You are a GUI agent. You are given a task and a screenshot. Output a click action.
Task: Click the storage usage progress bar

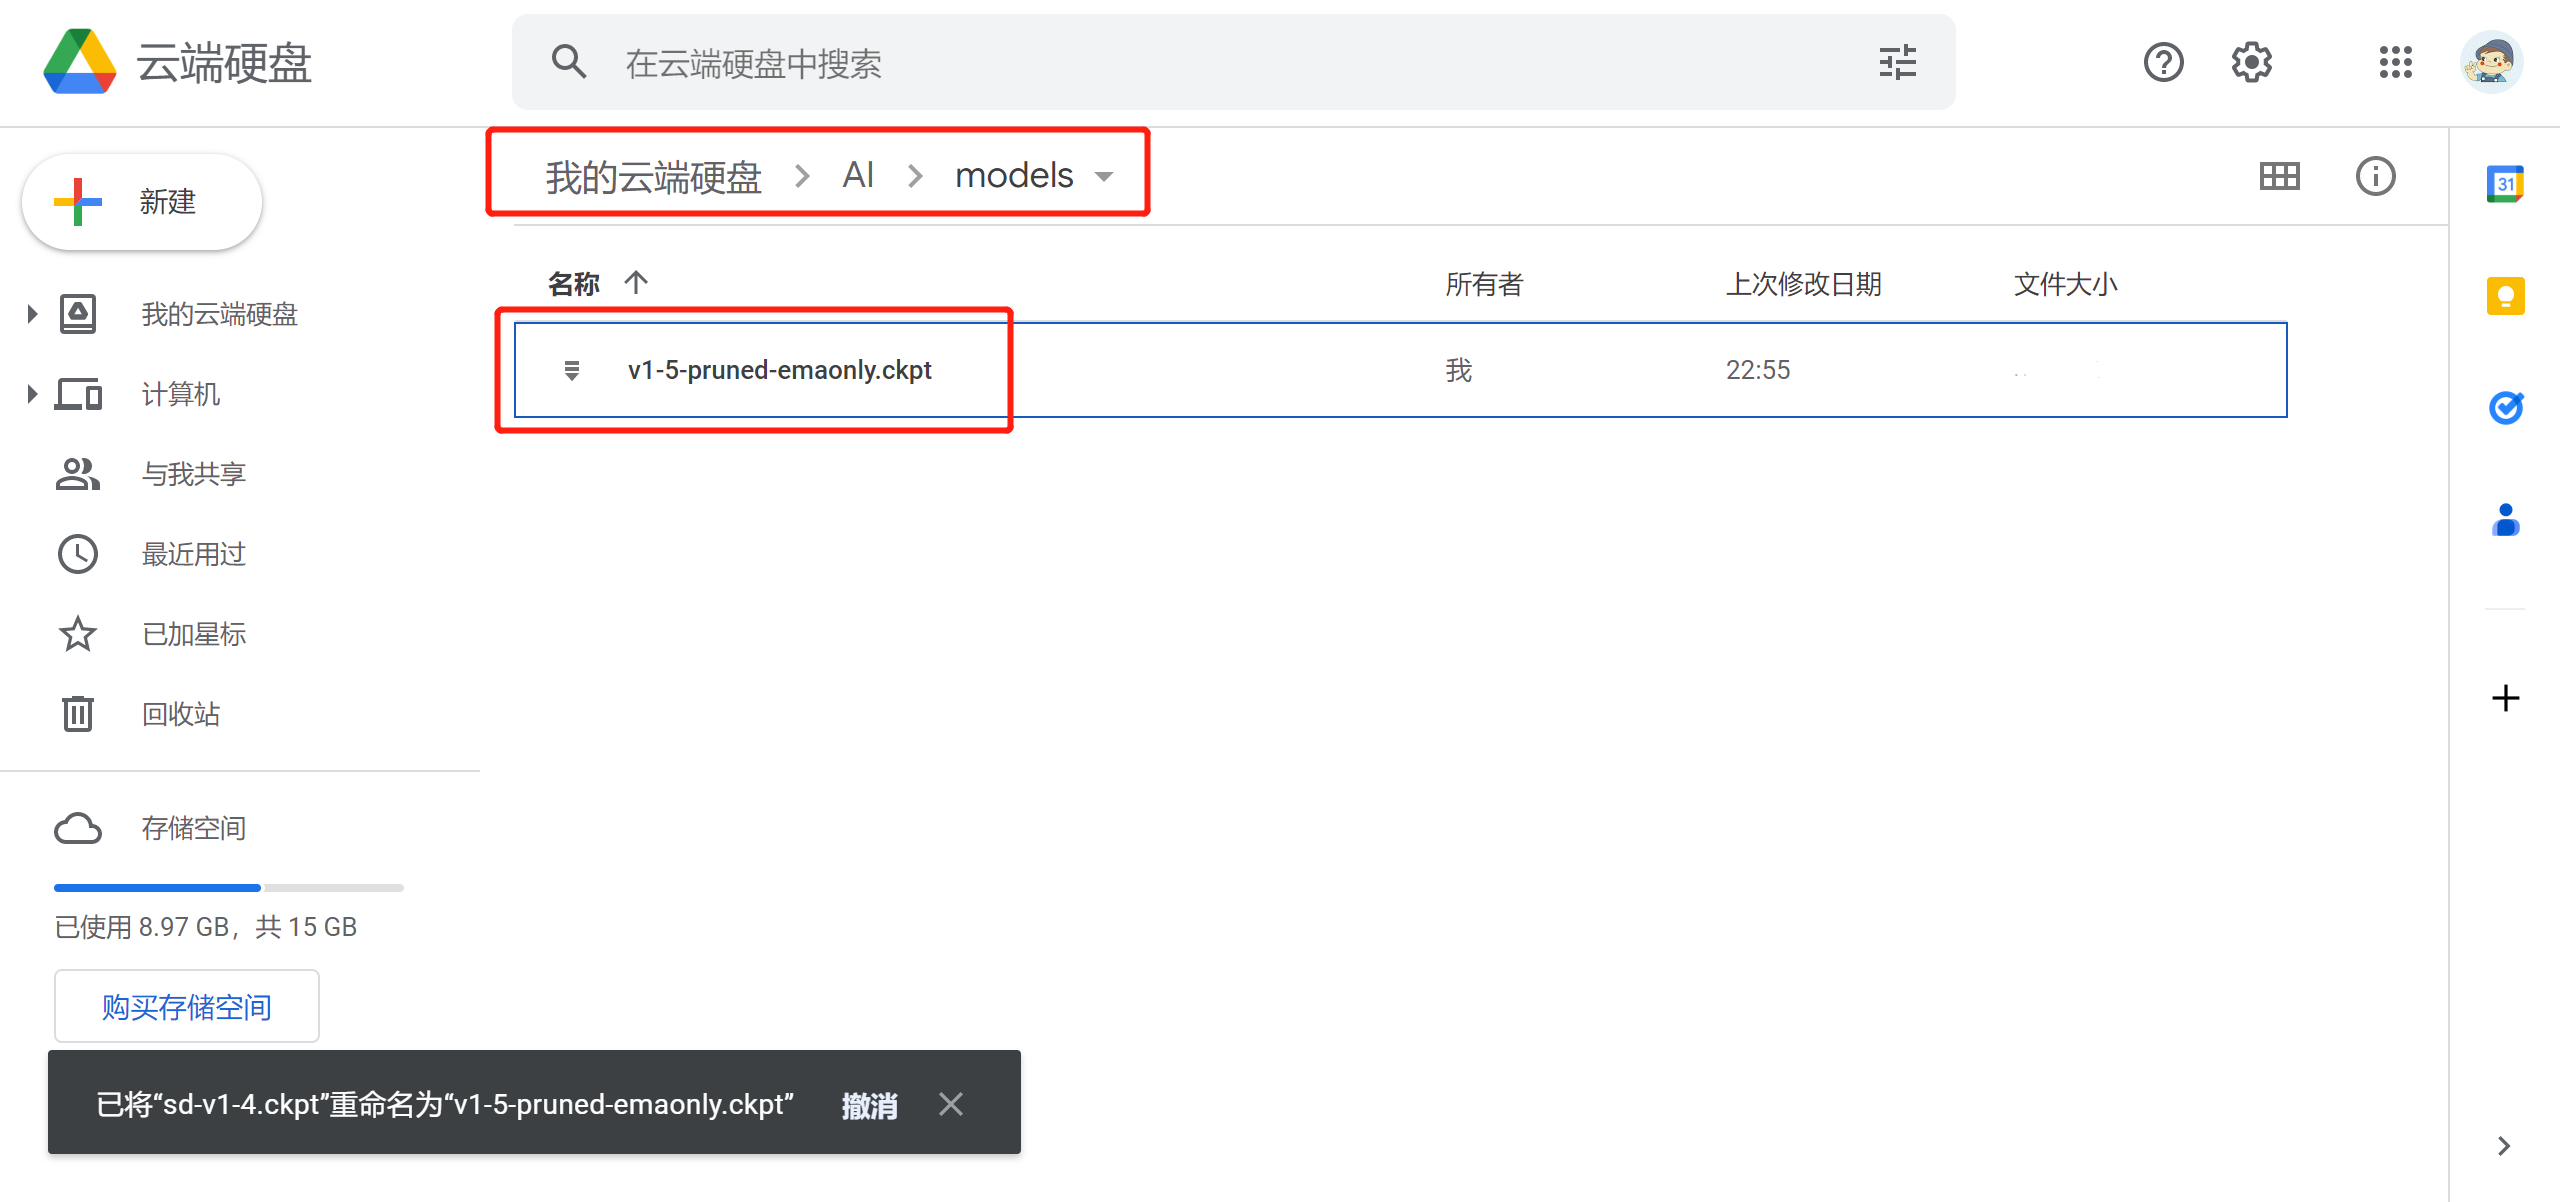[x=229, y=887]
